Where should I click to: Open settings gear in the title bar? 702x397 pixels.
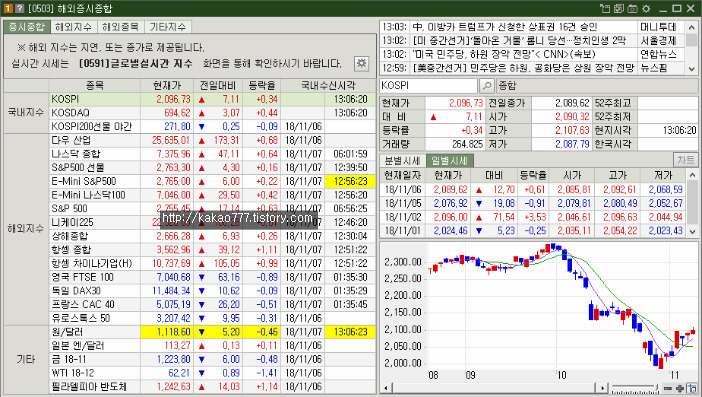646,9
